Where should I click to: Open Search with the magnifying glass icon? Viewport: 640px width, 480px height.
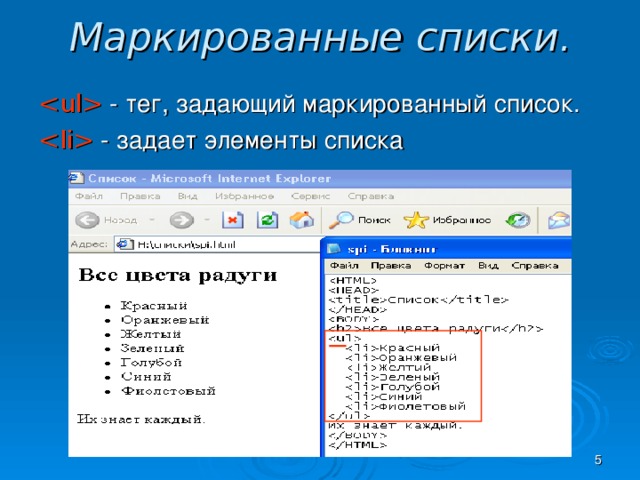click(341, 220)
